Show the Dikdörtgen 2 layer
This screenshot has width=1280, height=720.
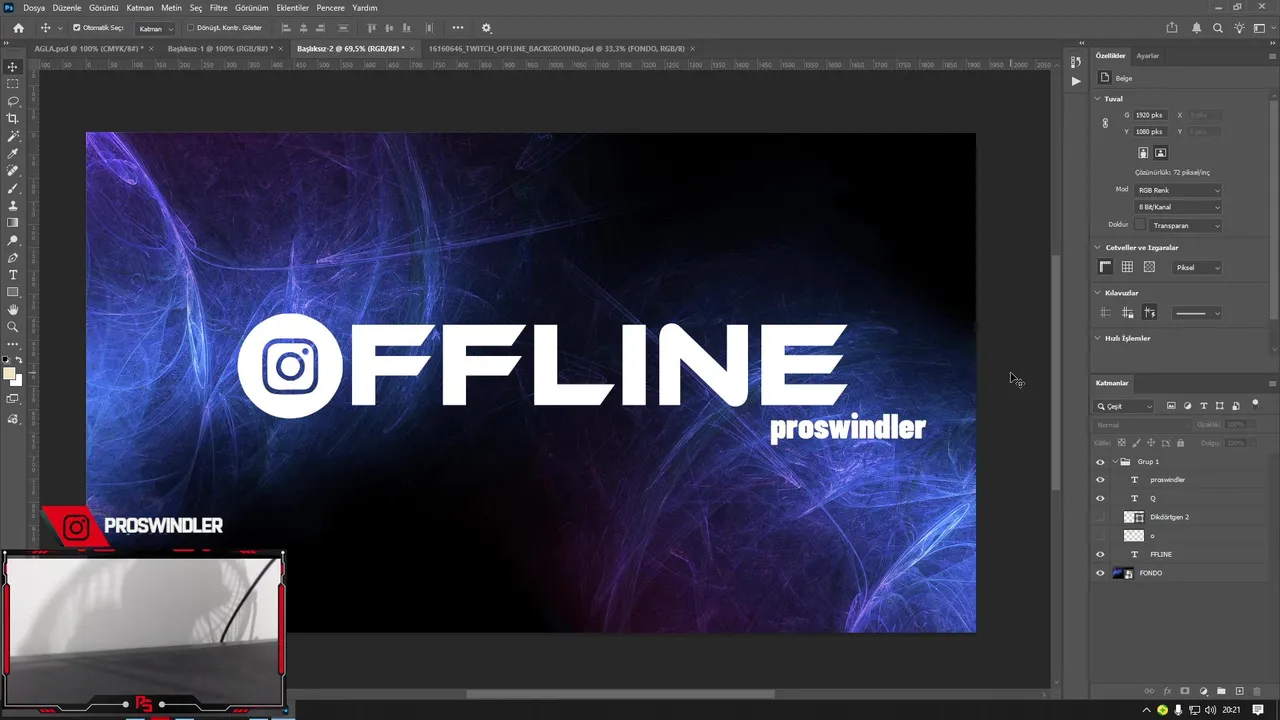pos(1100,517)
